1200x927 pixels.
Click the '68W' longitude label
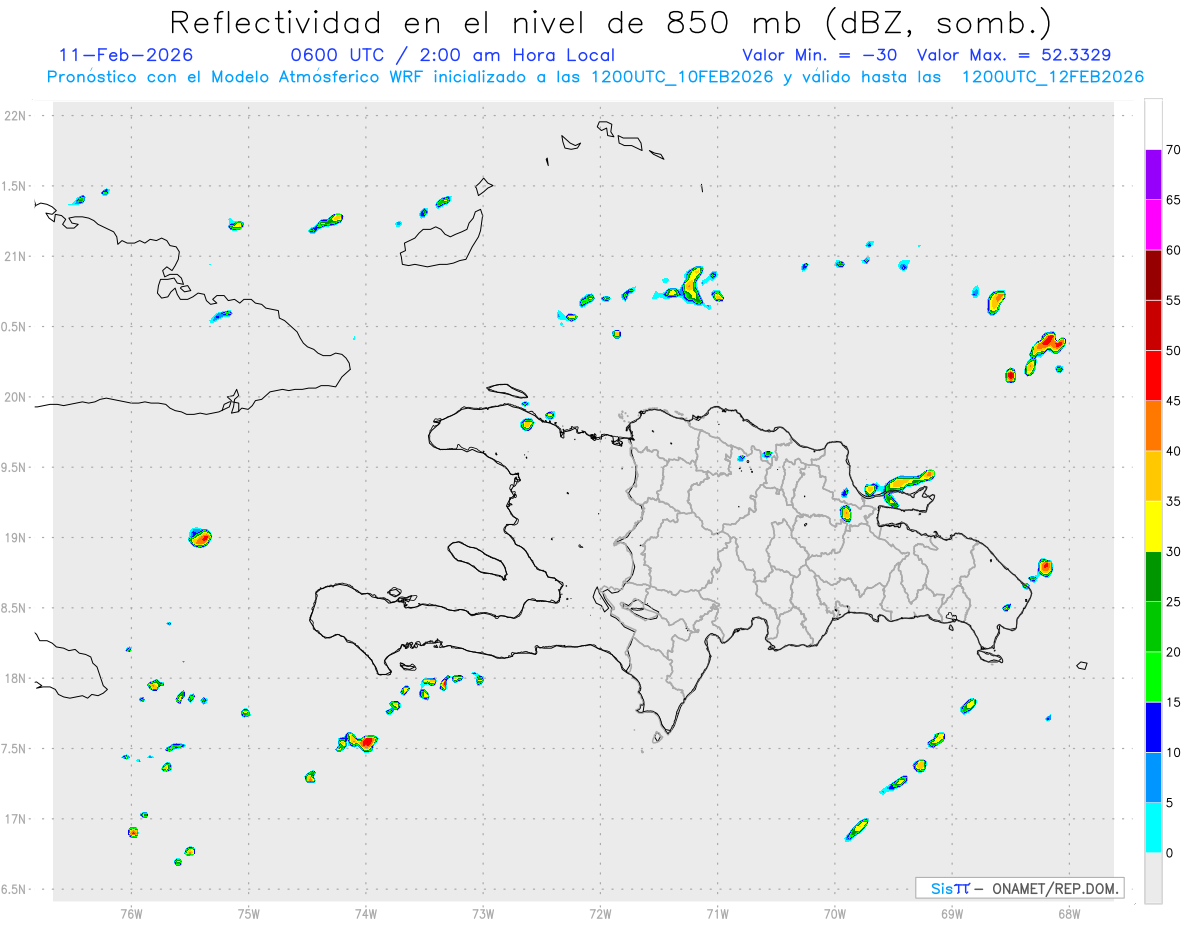click(x=1069, y=913)
